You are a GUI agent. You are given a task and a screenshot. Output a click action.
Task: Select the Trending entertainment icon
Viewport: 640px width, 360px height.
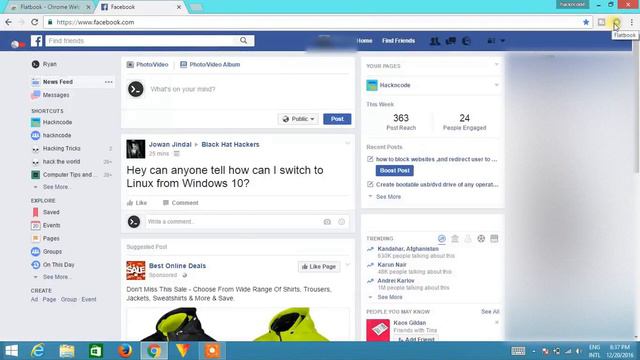point(494,238)
